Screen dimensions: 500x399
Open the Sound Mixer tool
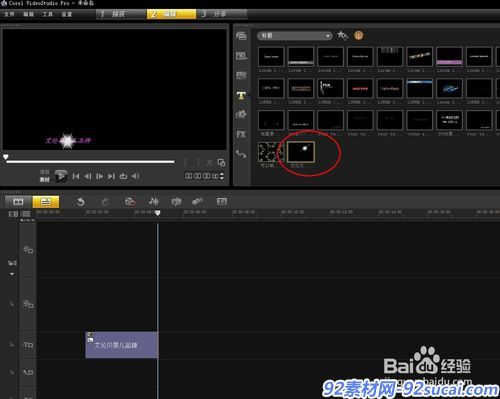(x=154, y=201)
